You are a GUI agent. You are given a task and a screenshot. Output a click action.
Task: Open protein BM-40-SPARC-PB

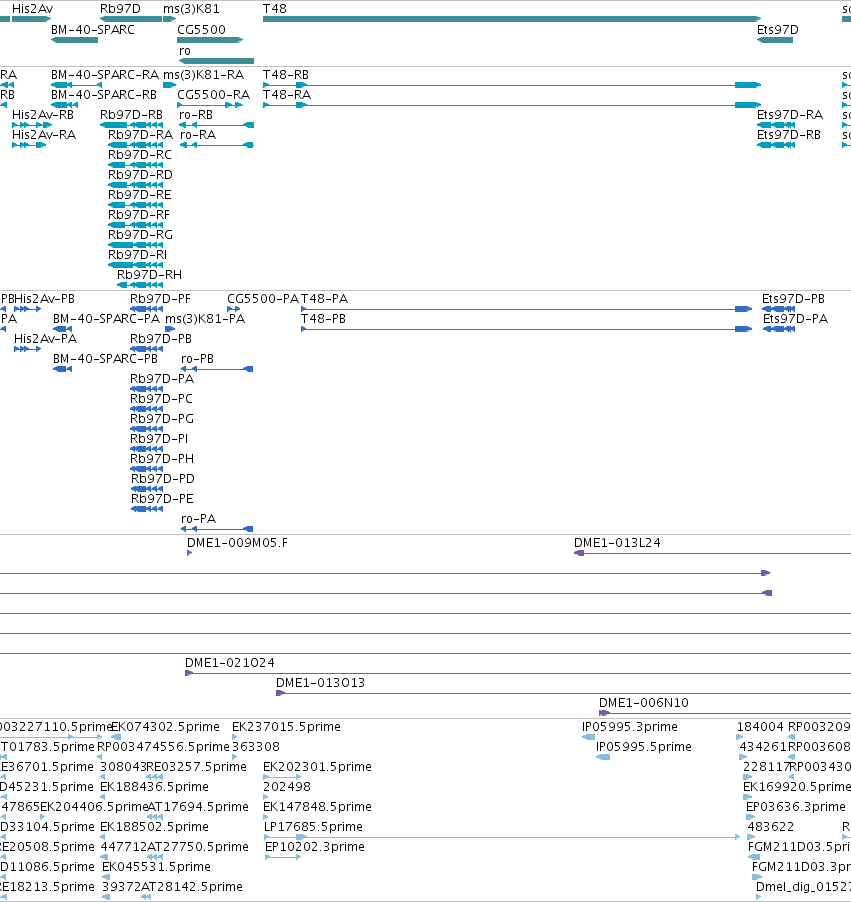point(105,358)
